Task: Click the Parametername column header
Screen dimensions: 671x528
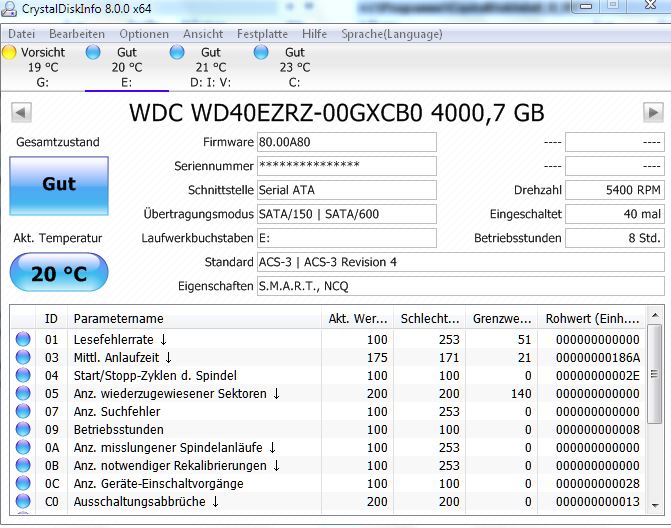Action: pyautogui.click(x=194, y=318)
